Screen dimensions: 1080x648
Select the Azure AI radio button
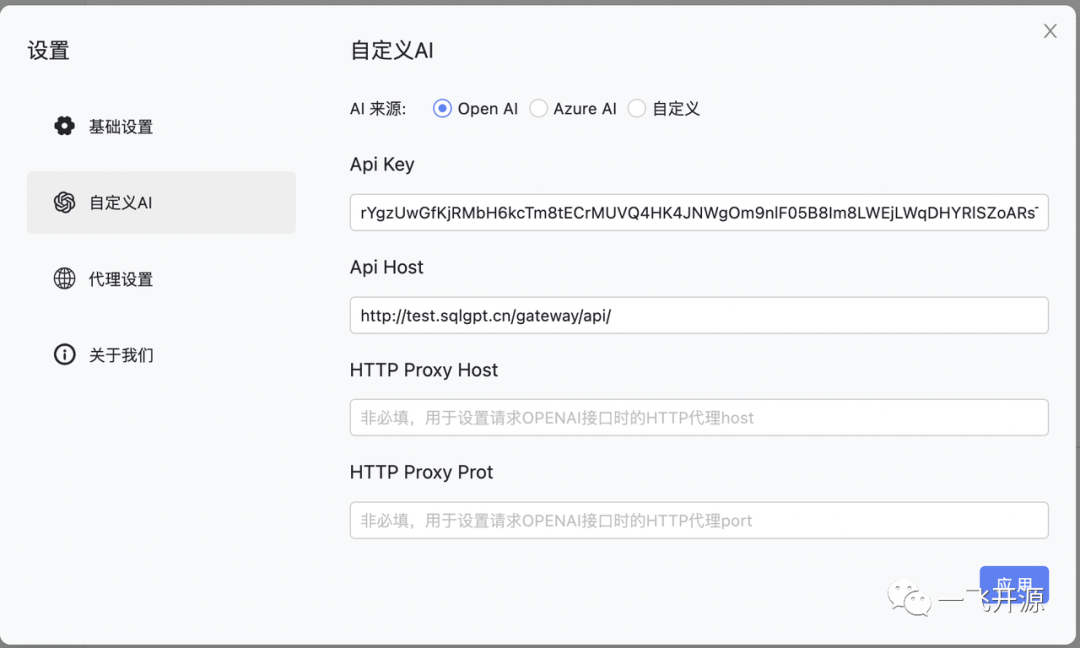538,109
